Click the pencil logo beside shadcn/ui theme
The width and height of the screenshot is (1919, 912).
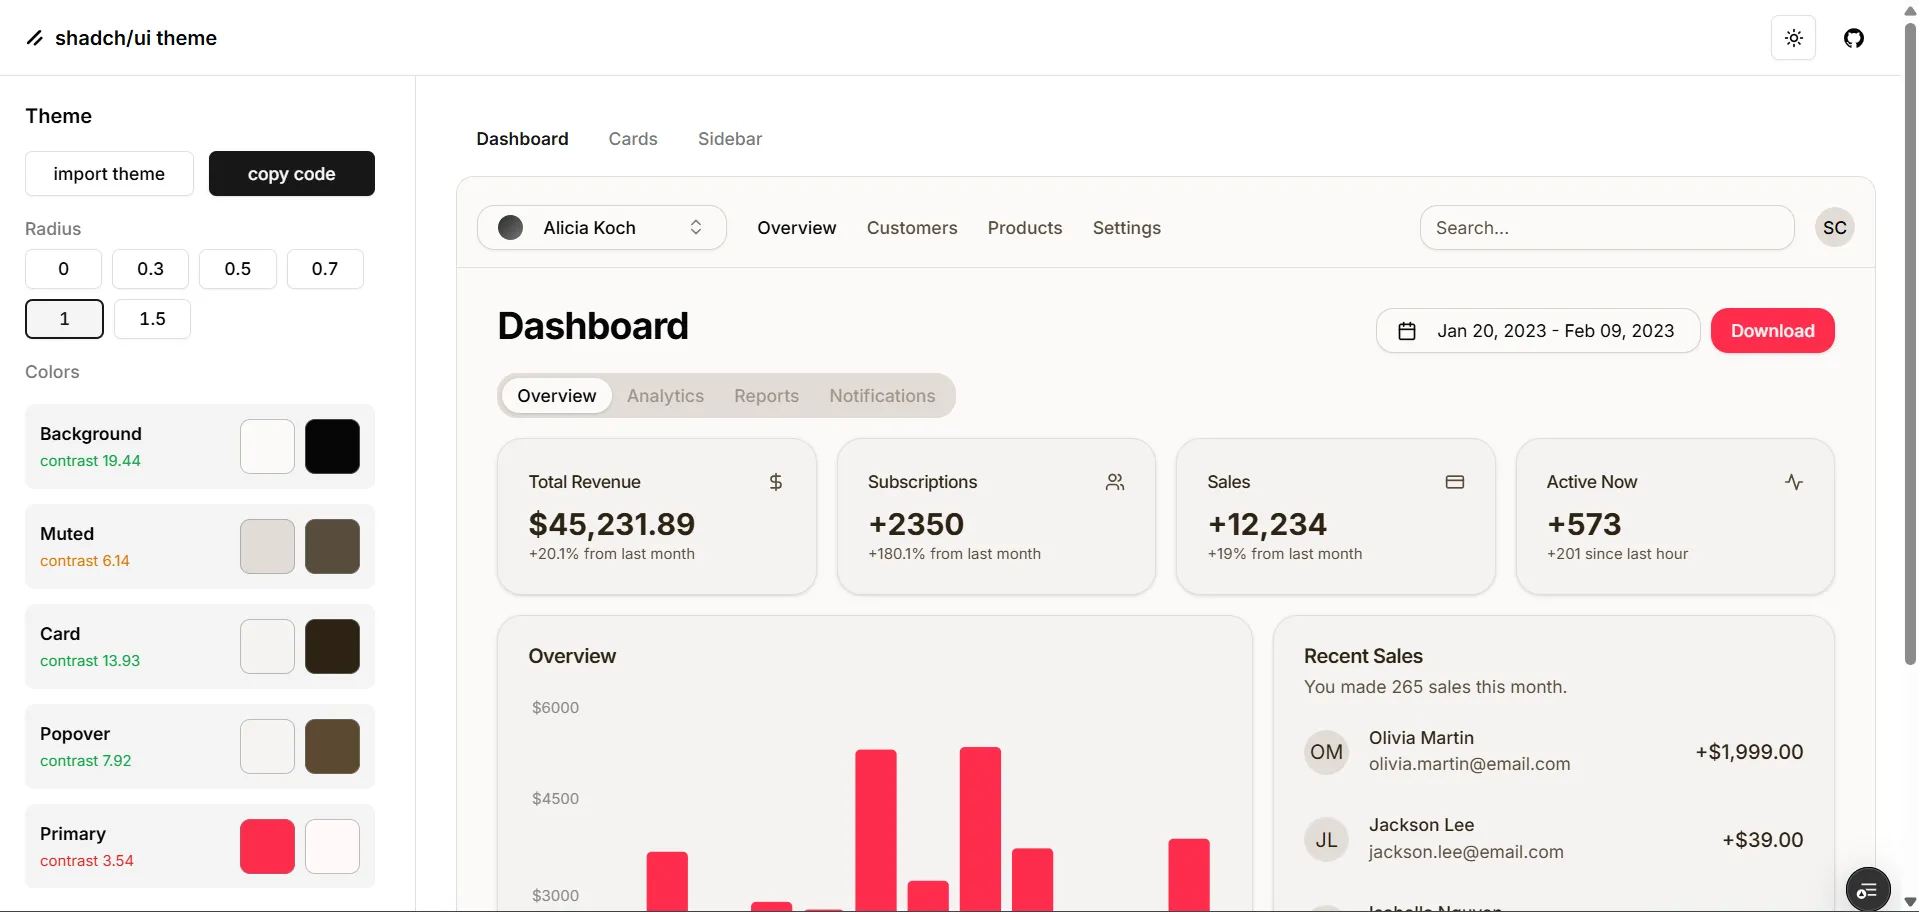pyautogui.click(x=35, y=38)
